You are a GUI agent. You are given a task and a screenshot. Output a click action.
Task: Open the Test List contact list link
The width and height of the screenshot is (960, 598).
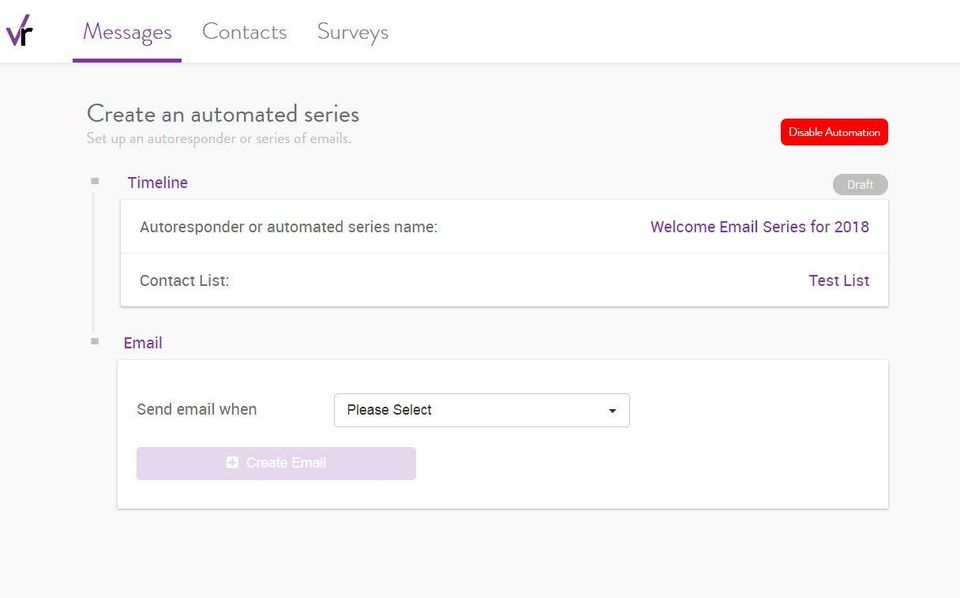839,281
